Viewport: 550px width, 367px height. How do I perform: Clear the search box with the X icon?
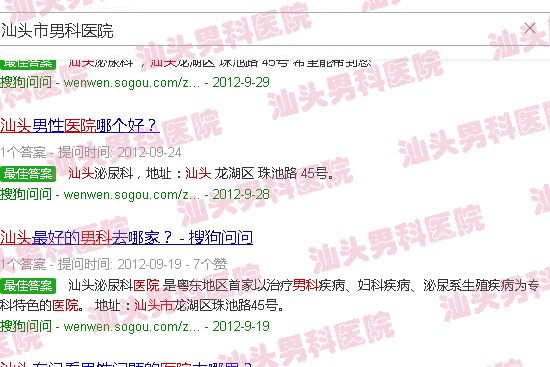tap(530, 28)
